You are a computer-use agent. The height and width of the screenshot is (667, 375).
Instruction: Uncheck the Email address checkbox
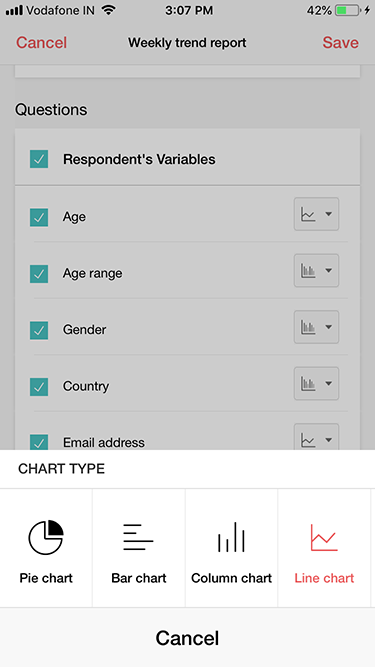pyautogui.click(x=39, y=442)
